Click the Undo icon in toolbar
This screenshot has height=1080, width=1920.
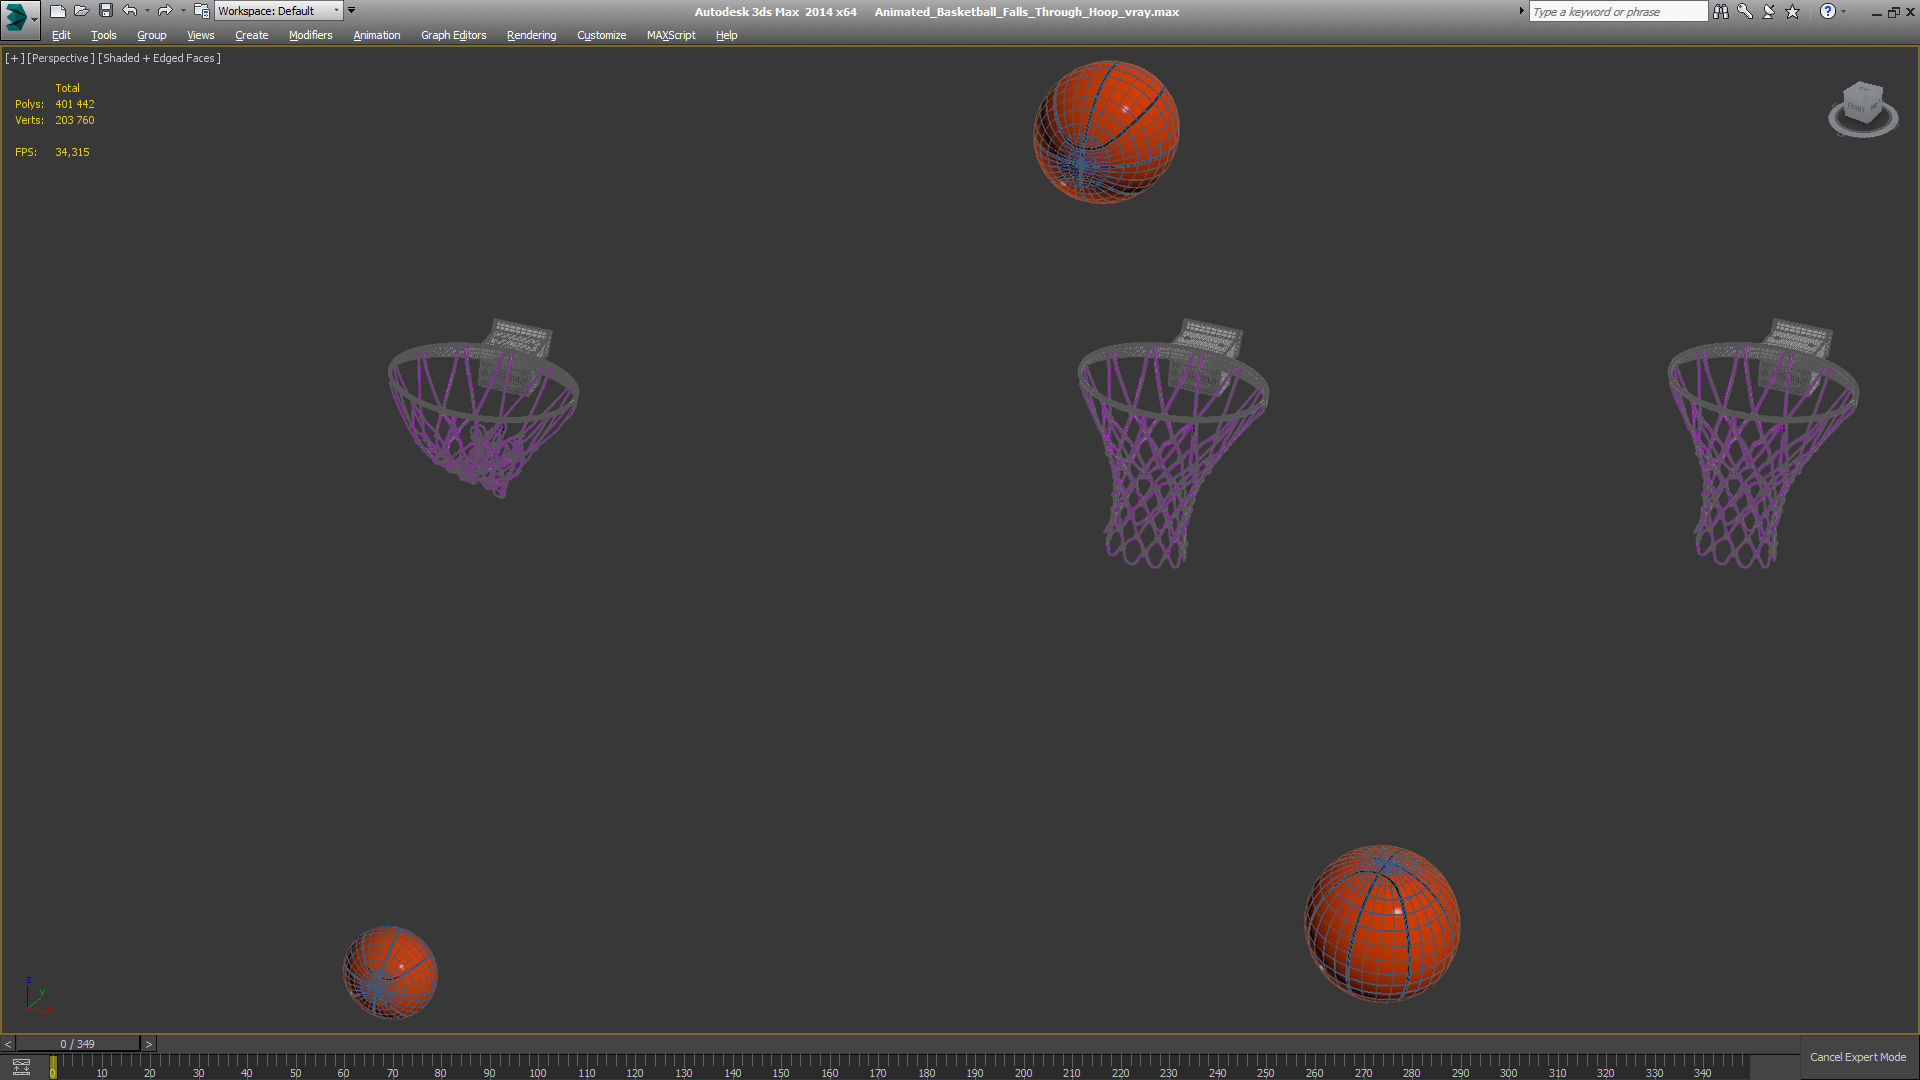click(x=127, y=11)
